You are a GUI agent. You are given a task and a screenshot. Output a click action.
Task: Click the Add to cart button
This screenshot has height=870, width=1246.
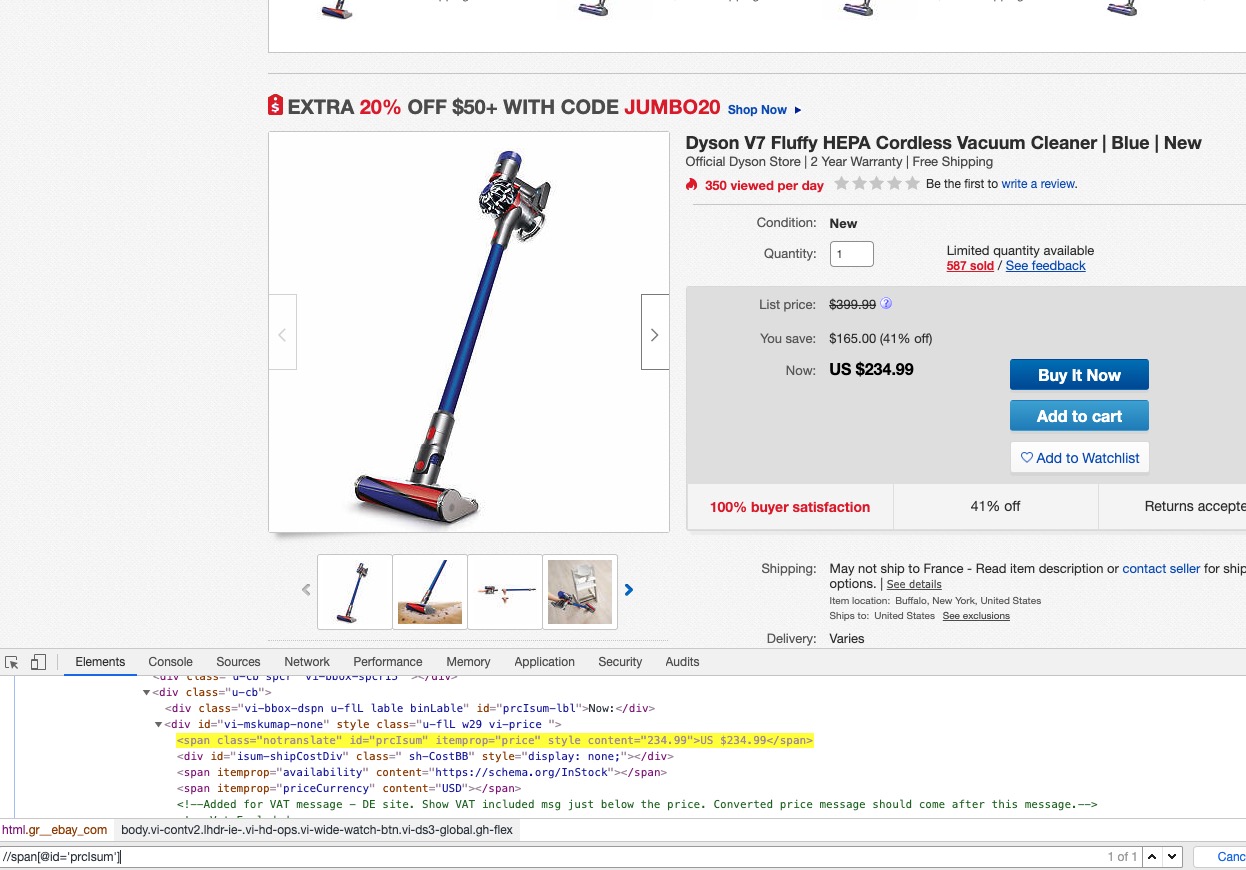(x=1079, y=416)
